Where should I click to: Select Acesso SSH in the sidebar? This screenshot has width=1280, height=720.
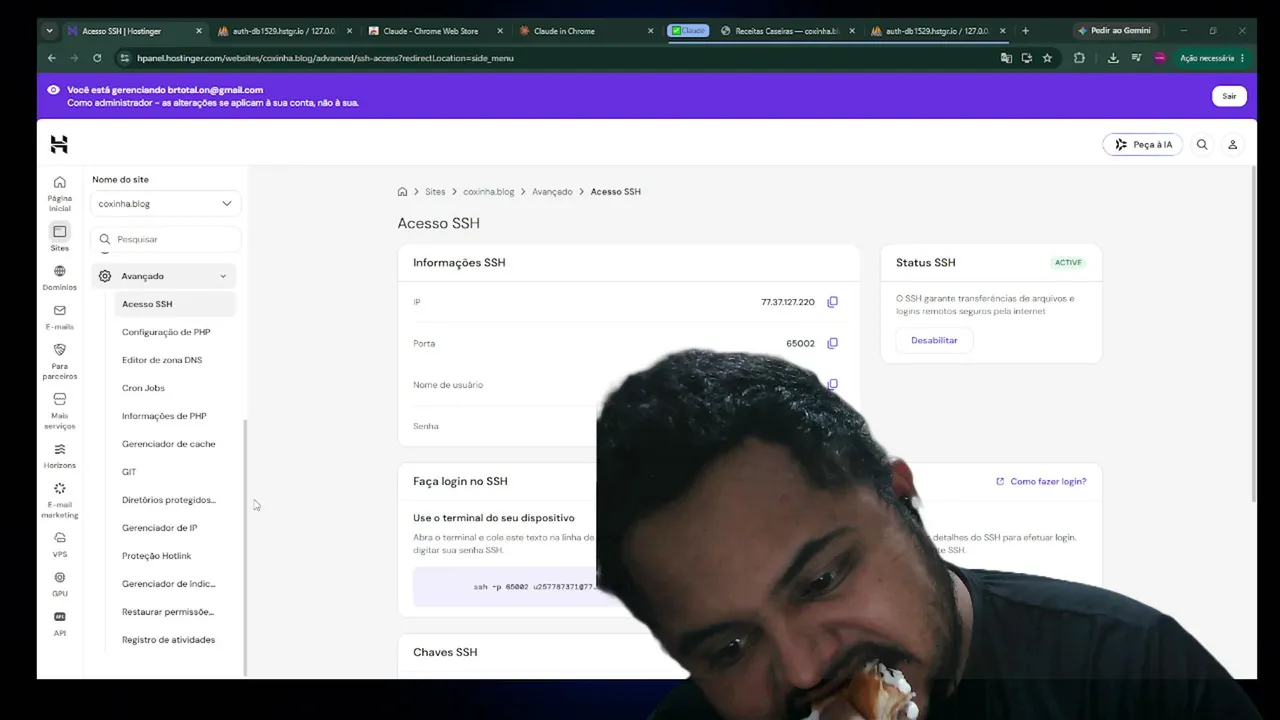[x=175, y=304]
